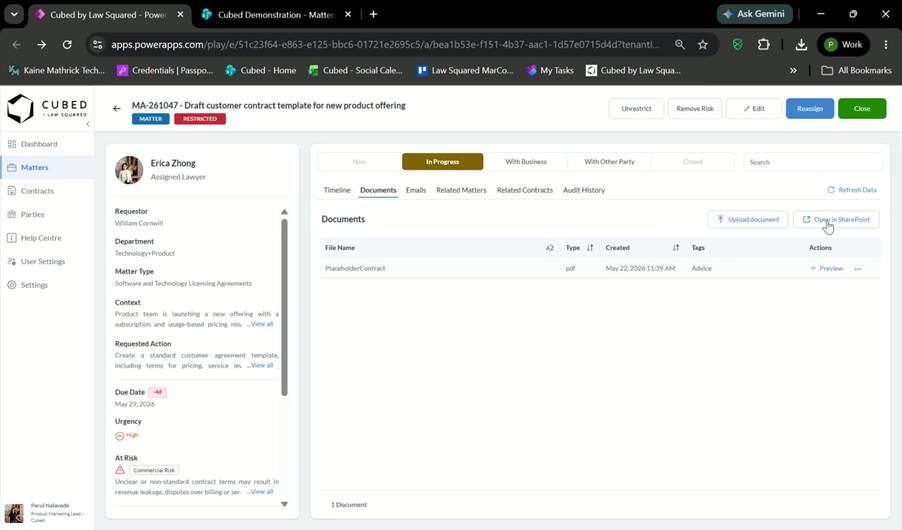Open Chrome downloads icon
Screen dimensions: 902x530
[801, 44]
